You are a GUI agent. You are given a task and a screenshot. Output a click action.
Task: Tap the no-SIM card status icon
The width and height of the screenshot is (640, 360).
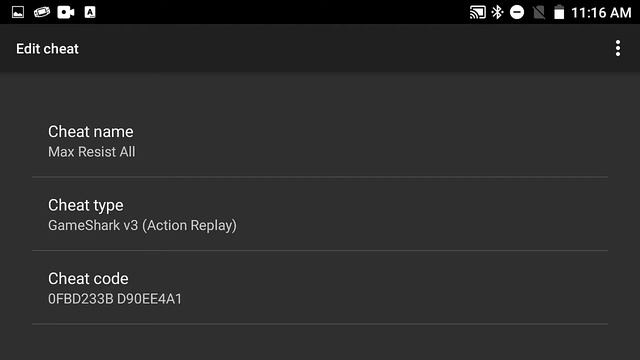pos(539,13)
